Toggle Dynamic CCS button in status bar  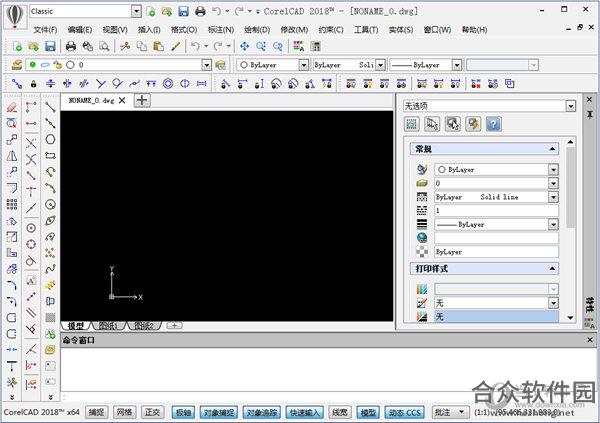tap(404, 412)
